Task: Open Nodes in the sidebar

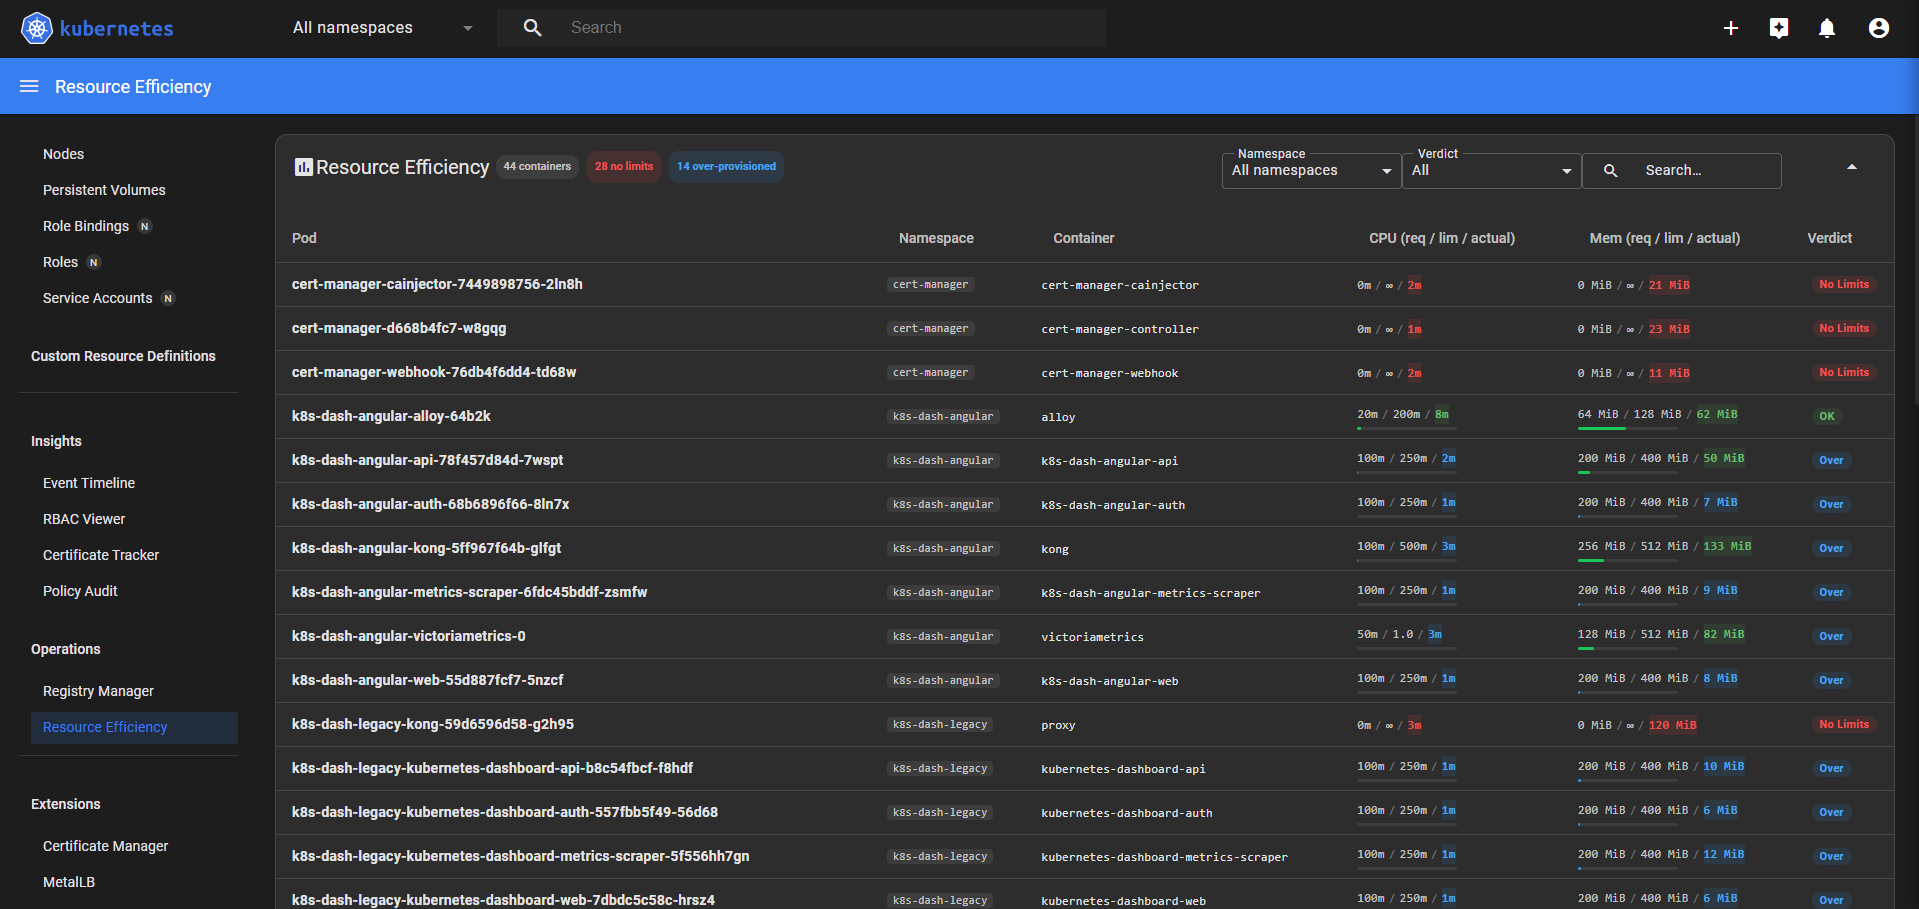Action: point(63,154)
